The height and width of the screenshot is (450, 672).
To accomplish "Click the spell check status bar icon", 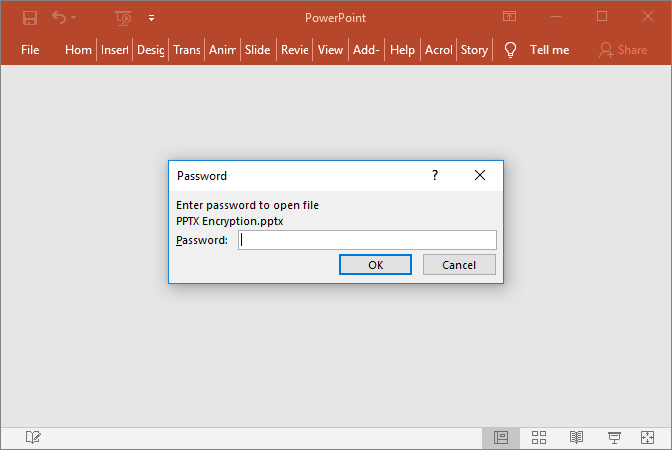I will (x=33, y=437).
